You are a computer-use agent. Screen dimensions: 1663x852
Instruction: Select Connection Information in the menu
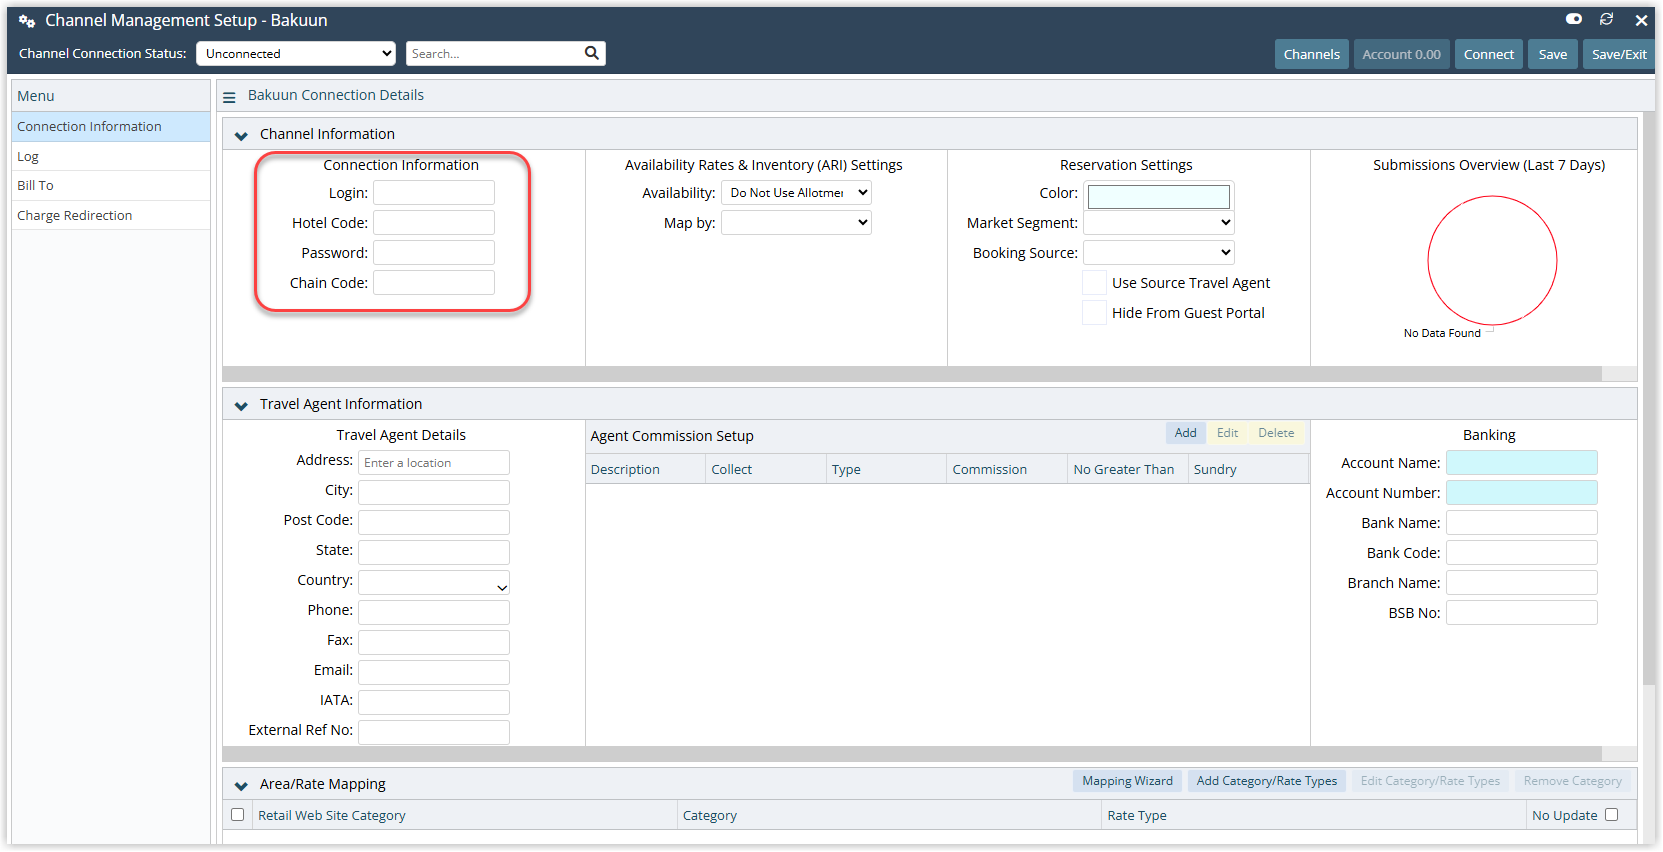coord(111,127)
